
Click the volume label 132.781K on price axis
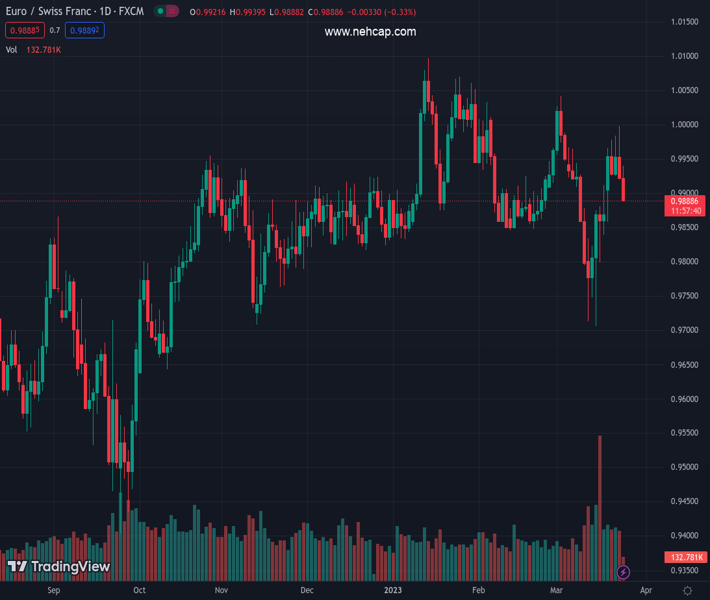click(x=686, y=557)
